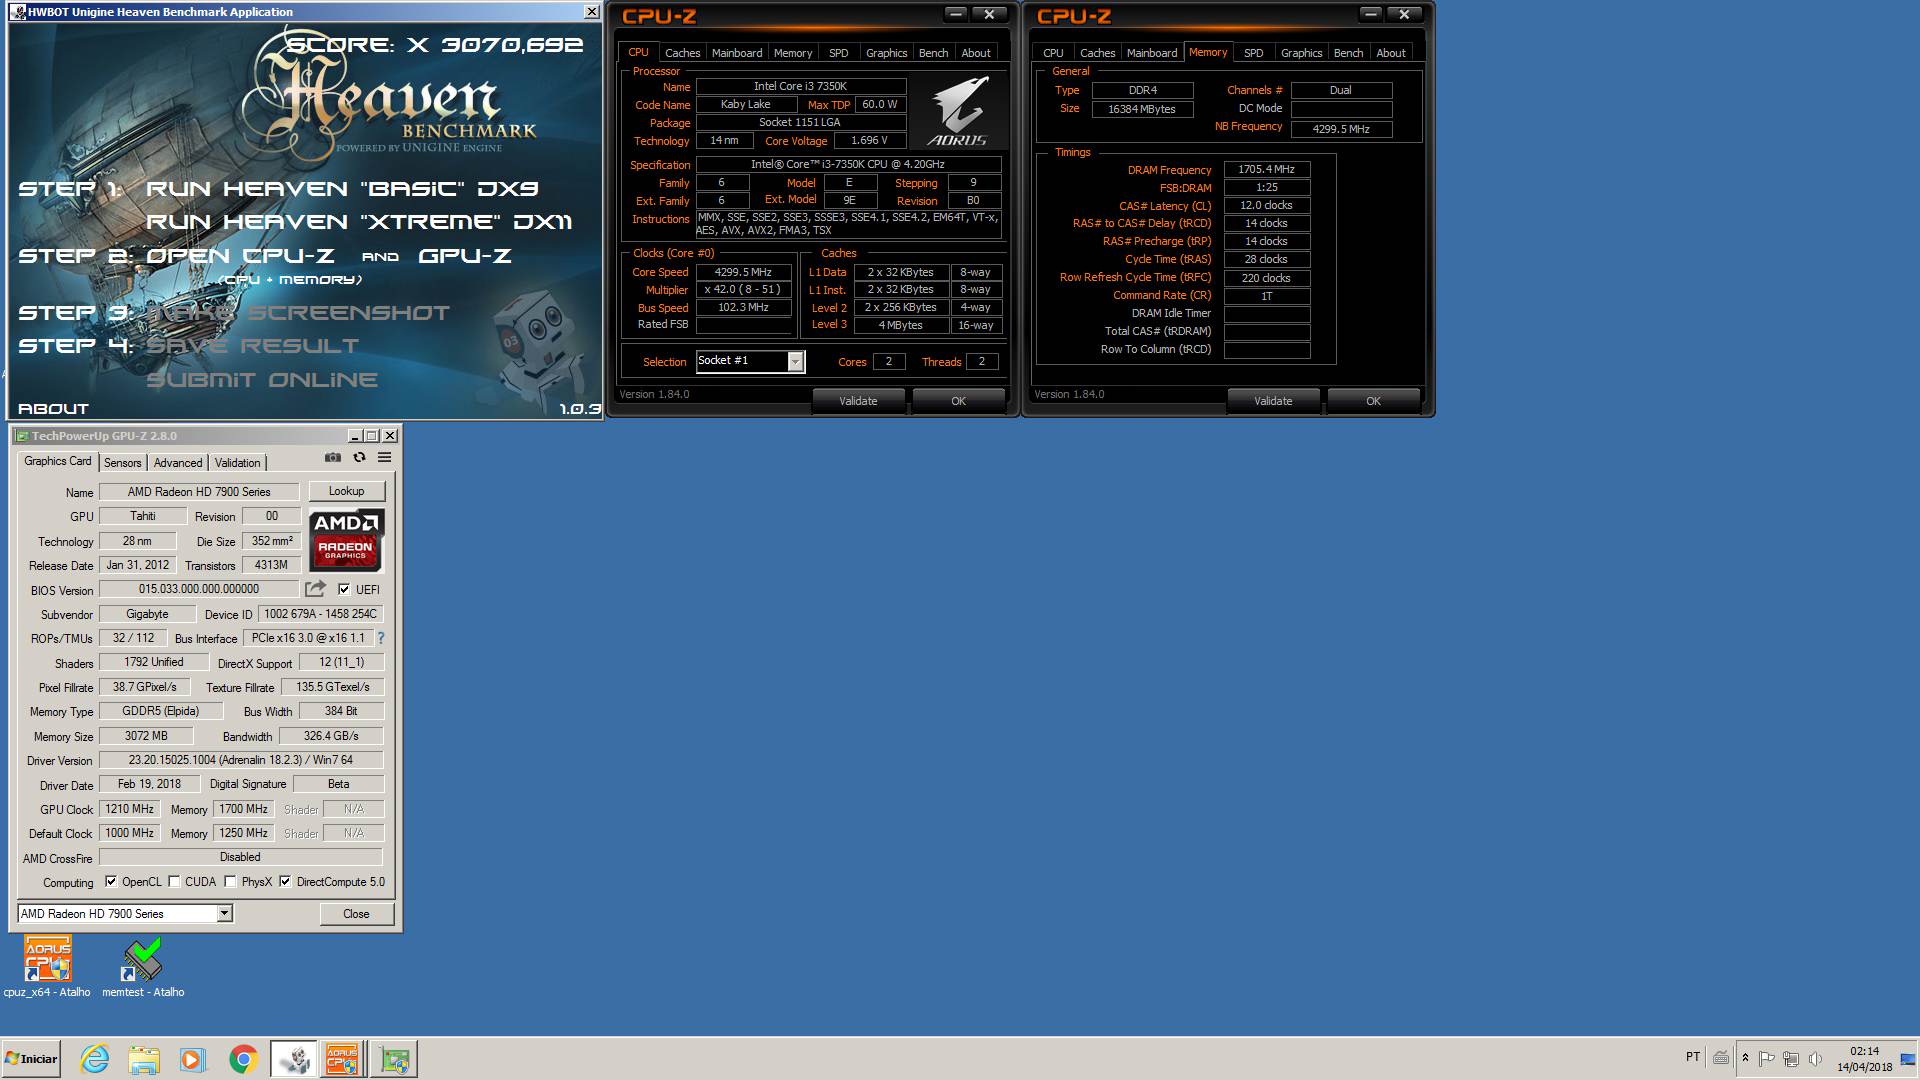The image size is (1920, 1080).
Task: Open the AMD Radeon HD 7900 GPU dropdown
Action: coord(125,913)
